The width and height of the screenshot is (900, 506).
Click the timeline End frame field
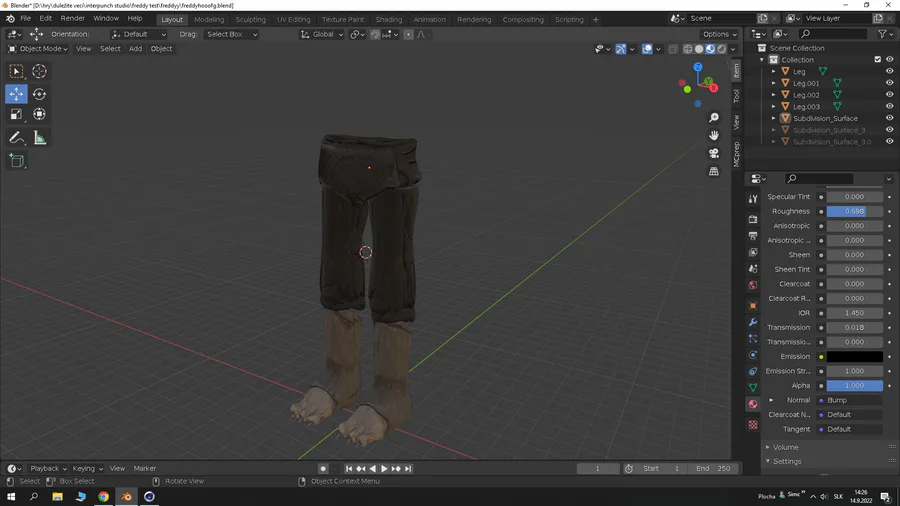coord(712,469)
